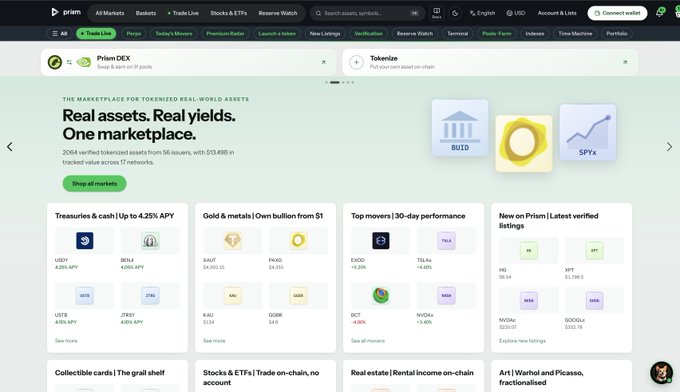Open the NVDAc asset icon
The width and height of the screenshot is (680, 392).
[529, 301]
